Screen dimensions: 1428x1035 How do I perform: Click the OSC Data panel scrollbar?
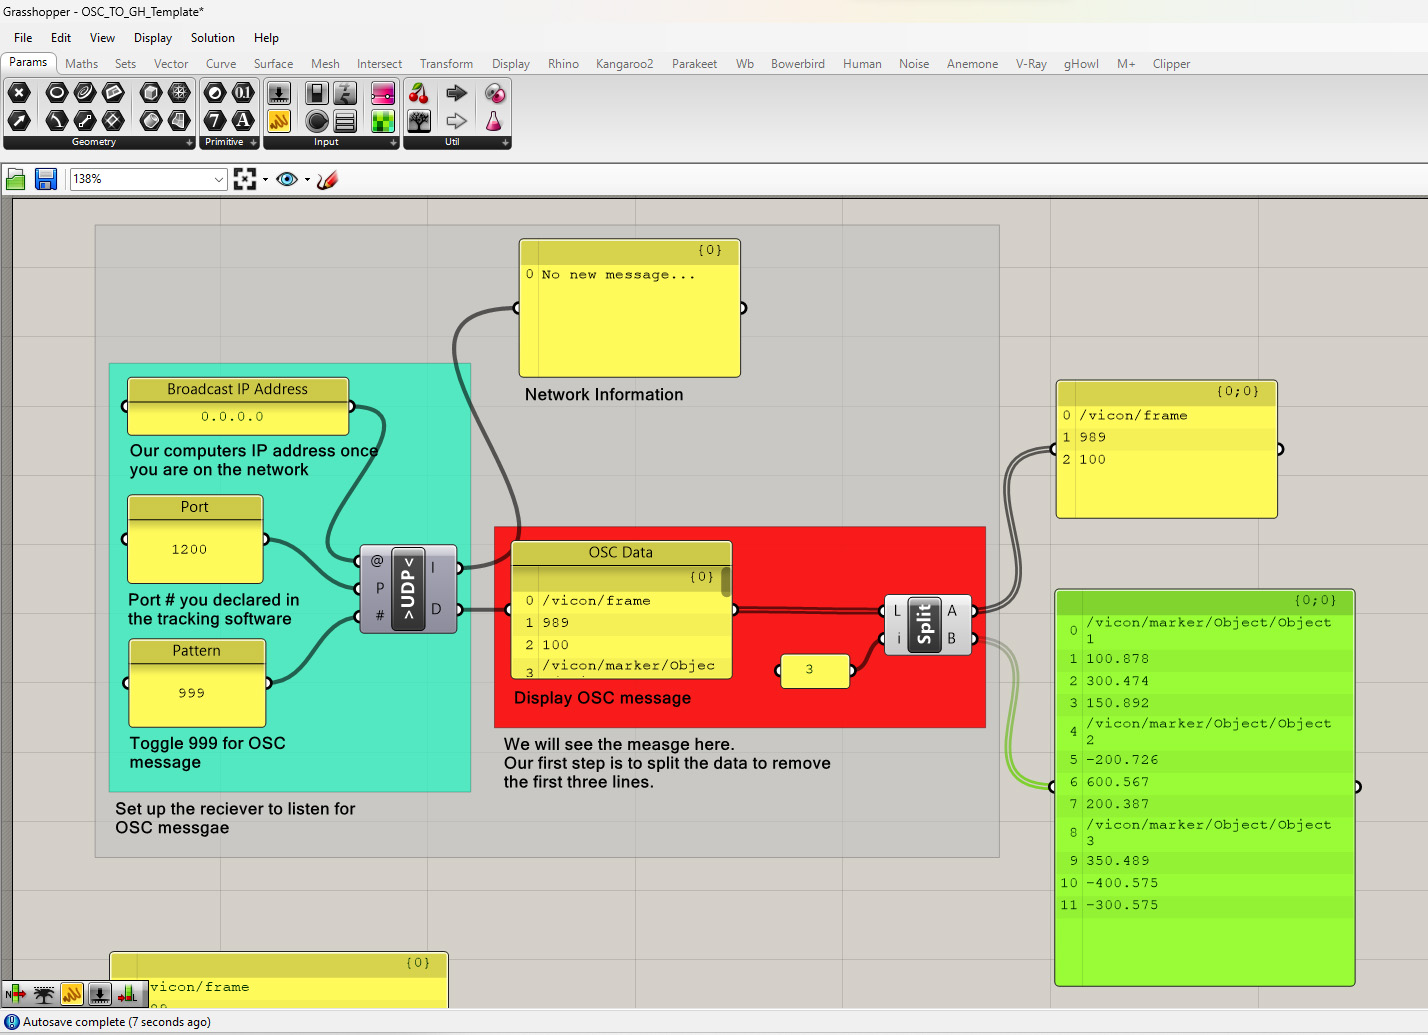(725, 582)
